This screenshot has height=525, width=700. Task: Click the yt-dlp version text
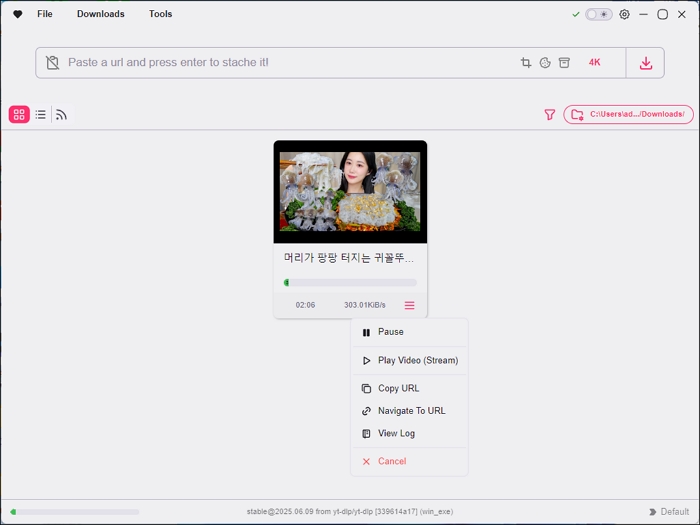click(x=350, y=512)
